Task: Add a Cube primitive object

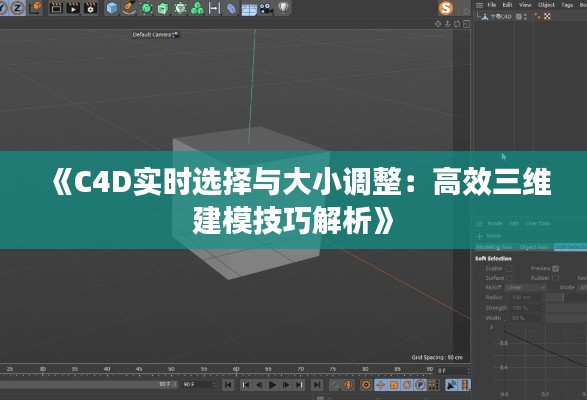Action: (x=112, y=8)
